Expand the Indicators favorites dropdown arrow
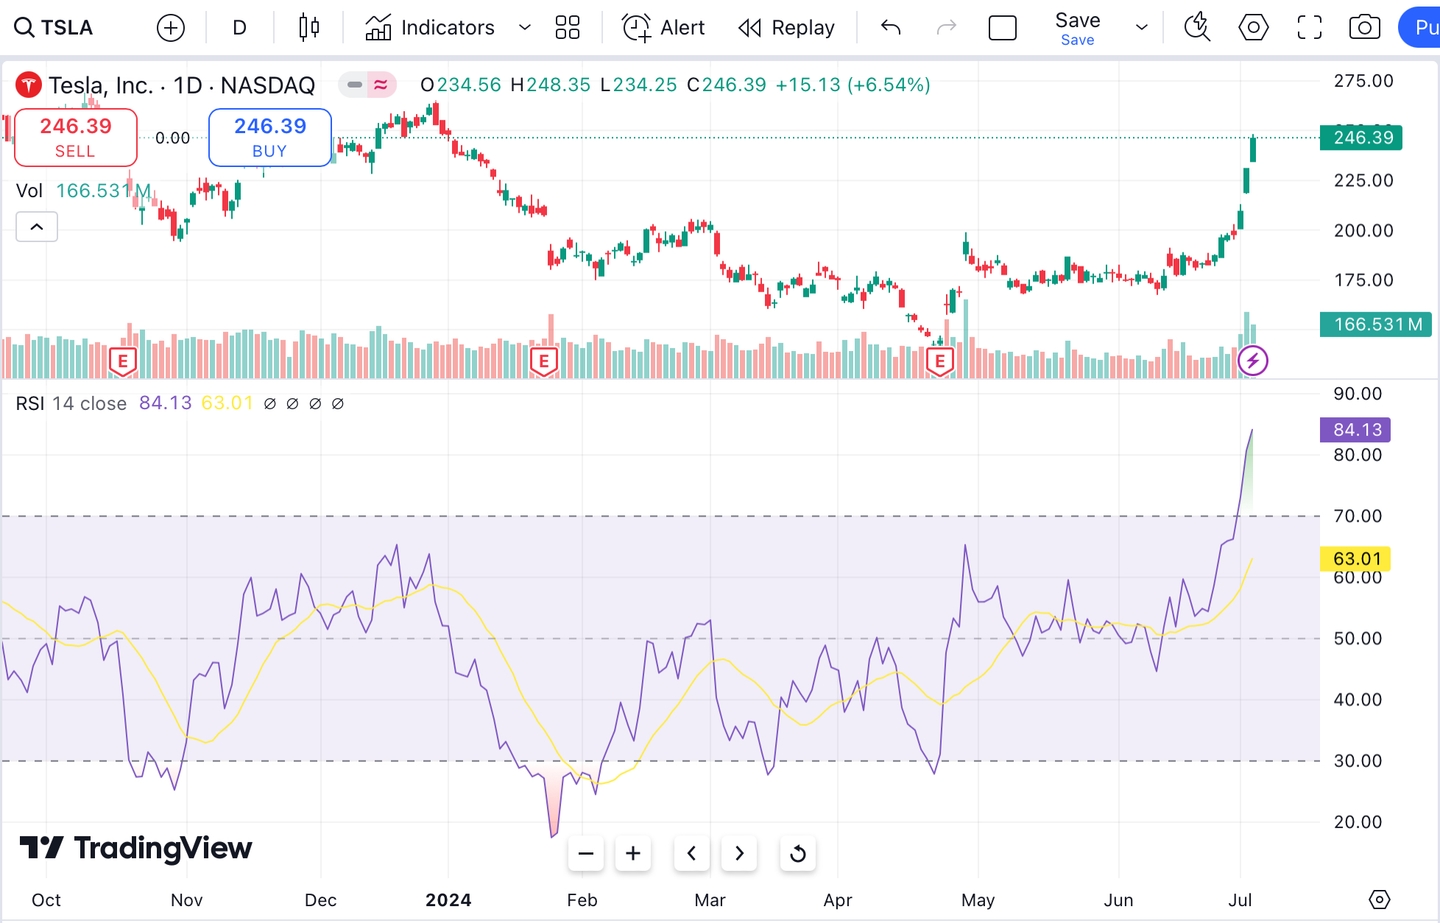This screenshot has height=923, width=1440. (525, 28)
